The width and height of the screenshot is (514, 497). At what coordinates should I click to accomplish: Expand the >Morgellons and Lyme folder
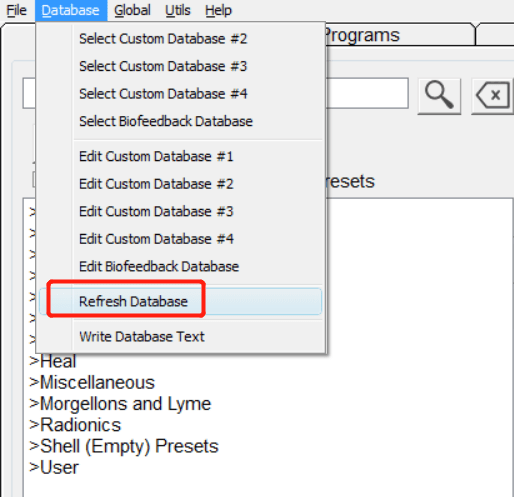120,404
